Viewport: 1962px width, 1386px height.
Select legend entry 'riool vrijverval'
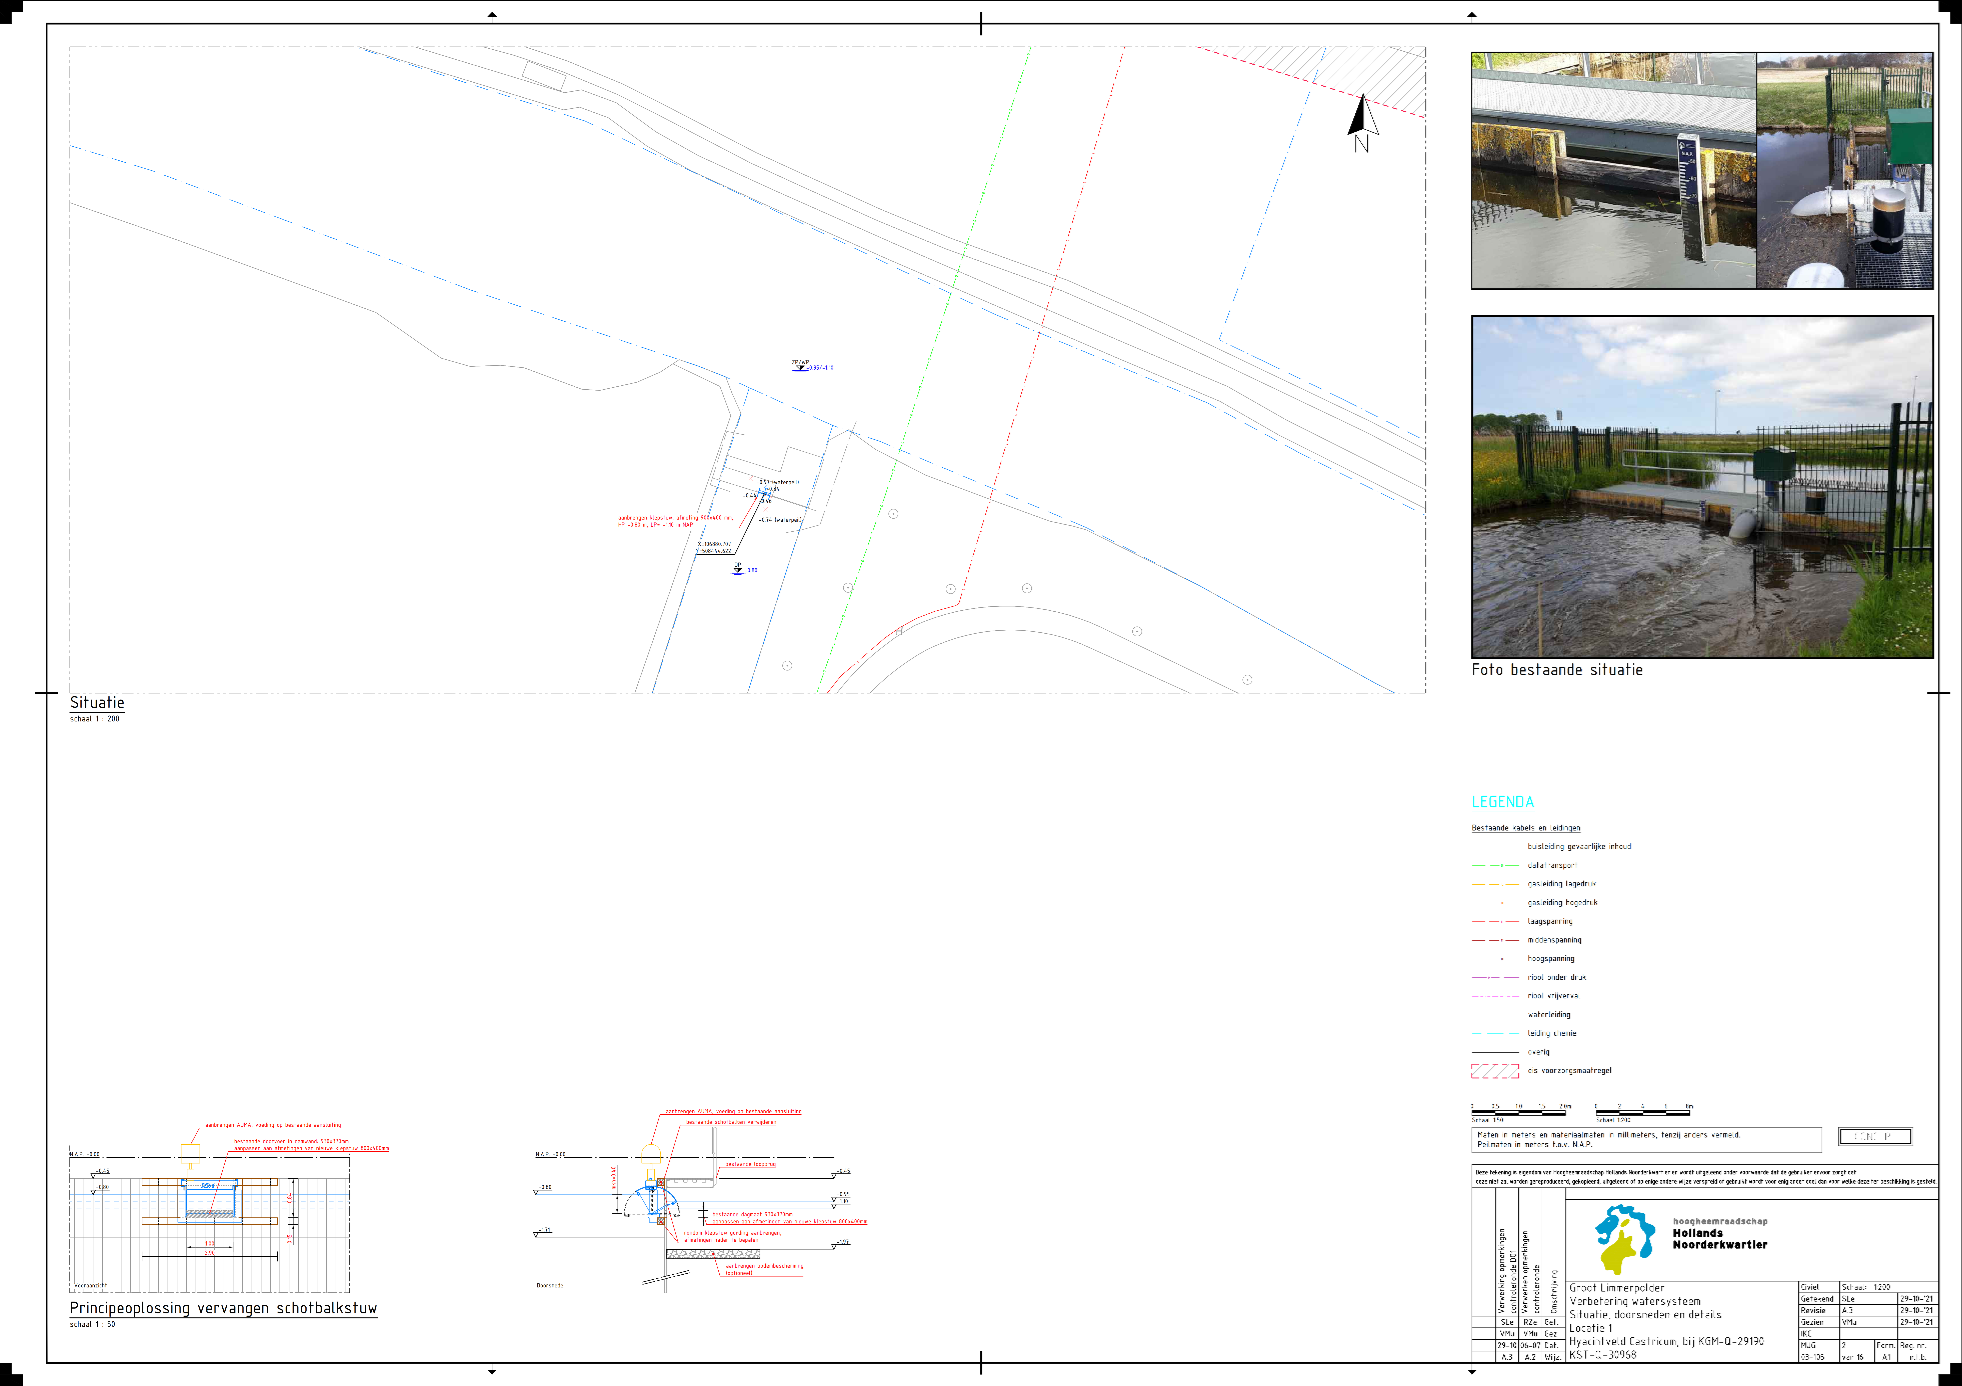(x=1552, y=996)
